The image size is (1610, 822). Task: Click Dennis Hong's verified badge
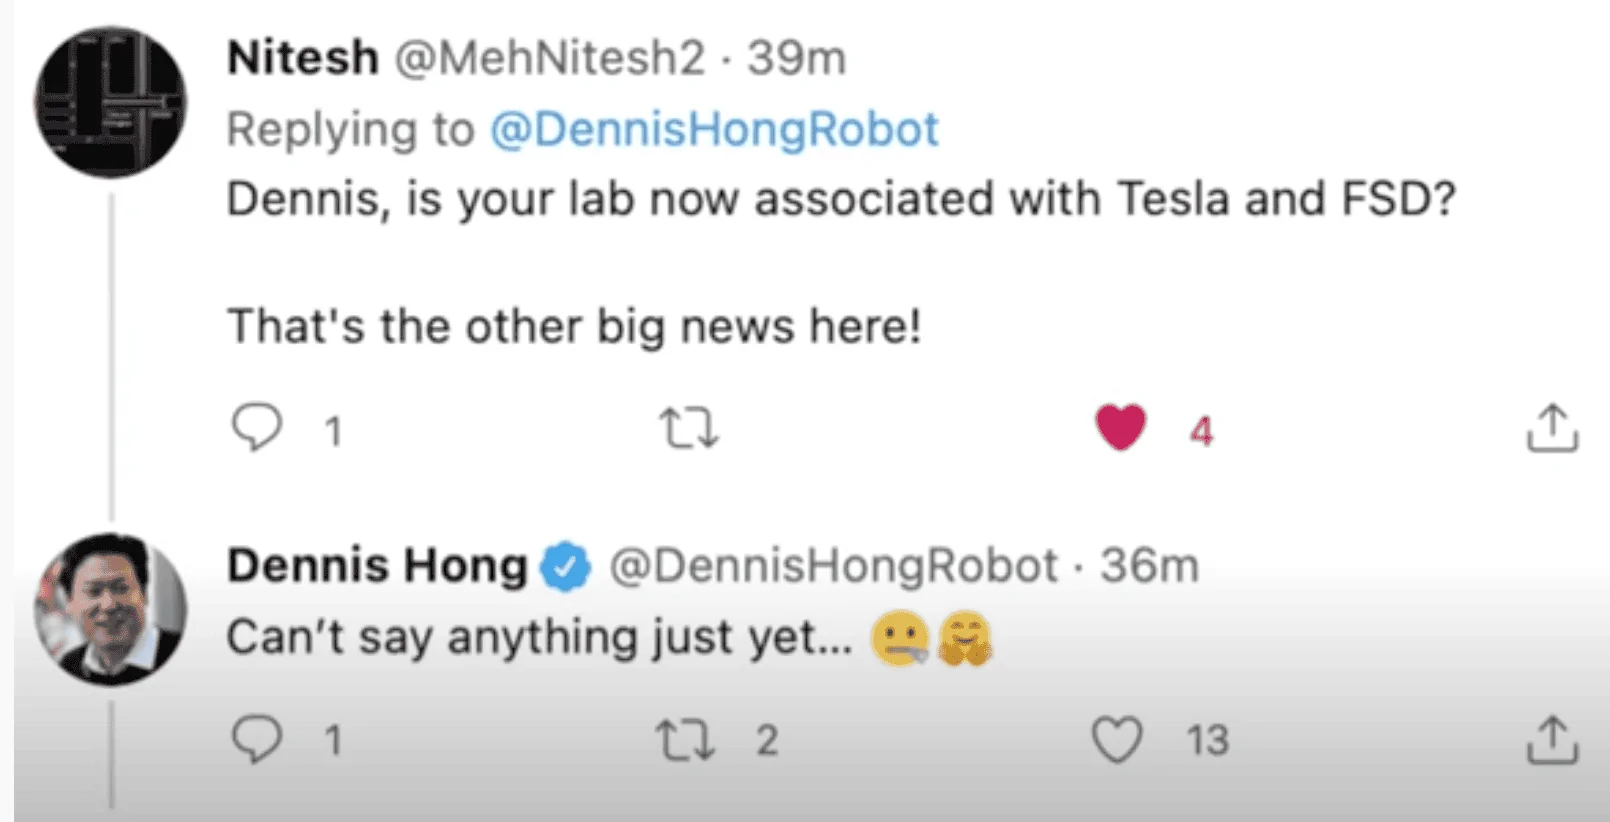[565, 565]
